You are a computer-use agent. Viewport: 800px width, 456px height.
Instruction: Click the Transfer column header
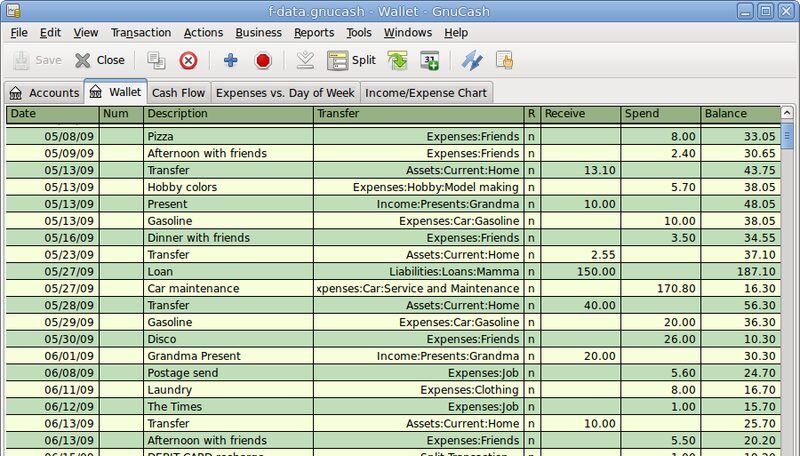(418, 114)
